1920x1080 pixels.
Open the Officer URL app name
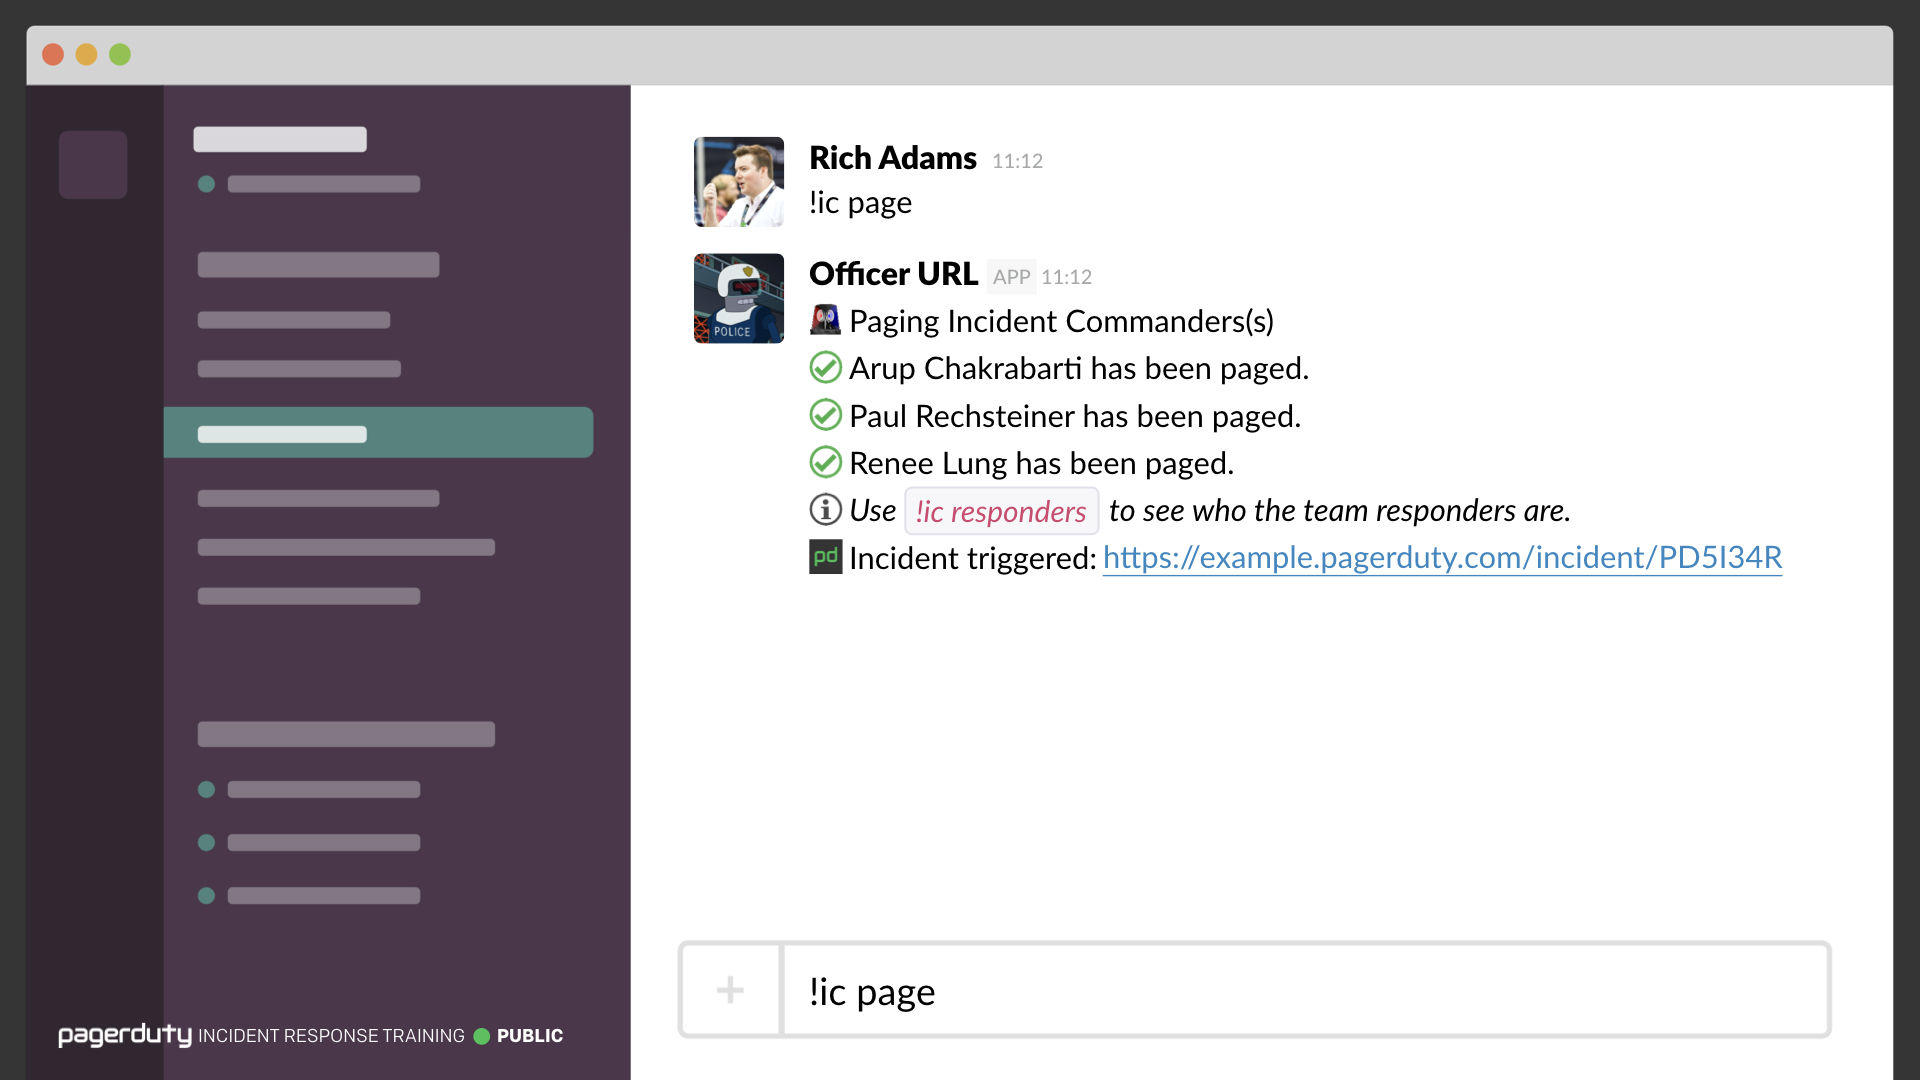pyautogui.click(x=893, y=274)
